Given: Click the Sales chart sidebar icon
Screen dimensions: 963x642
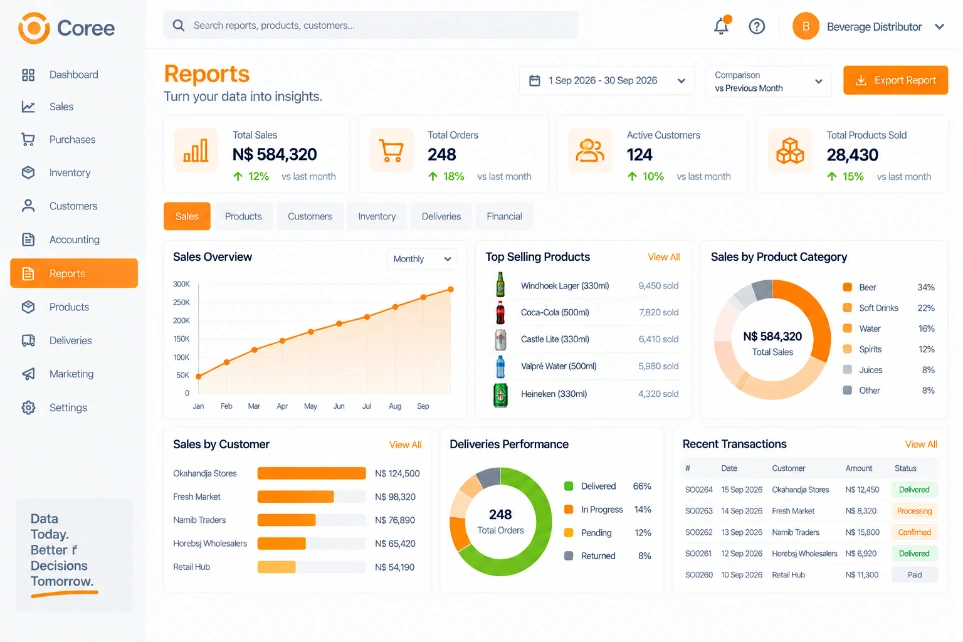Looking at the screenshot, I should tap(28, 107).
